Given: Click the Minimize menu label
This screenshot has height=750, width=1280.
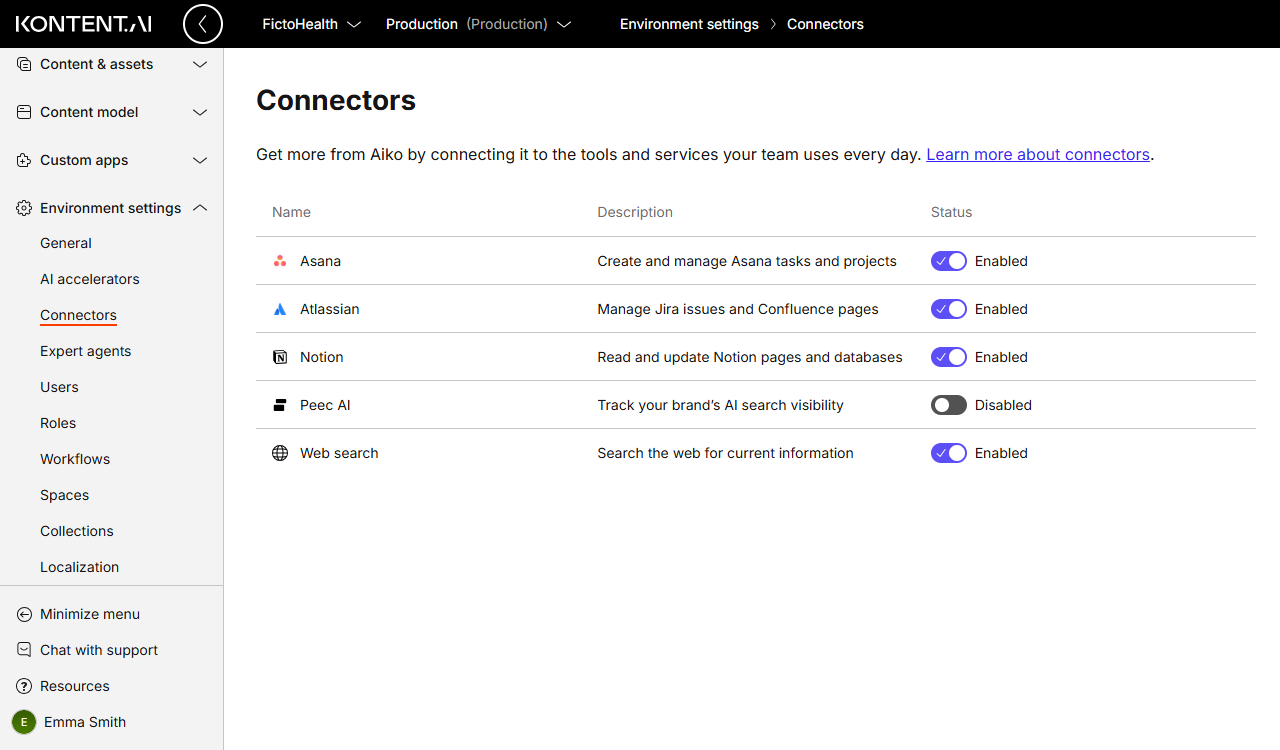Looking at the screenshot, I should coord(90,614).
